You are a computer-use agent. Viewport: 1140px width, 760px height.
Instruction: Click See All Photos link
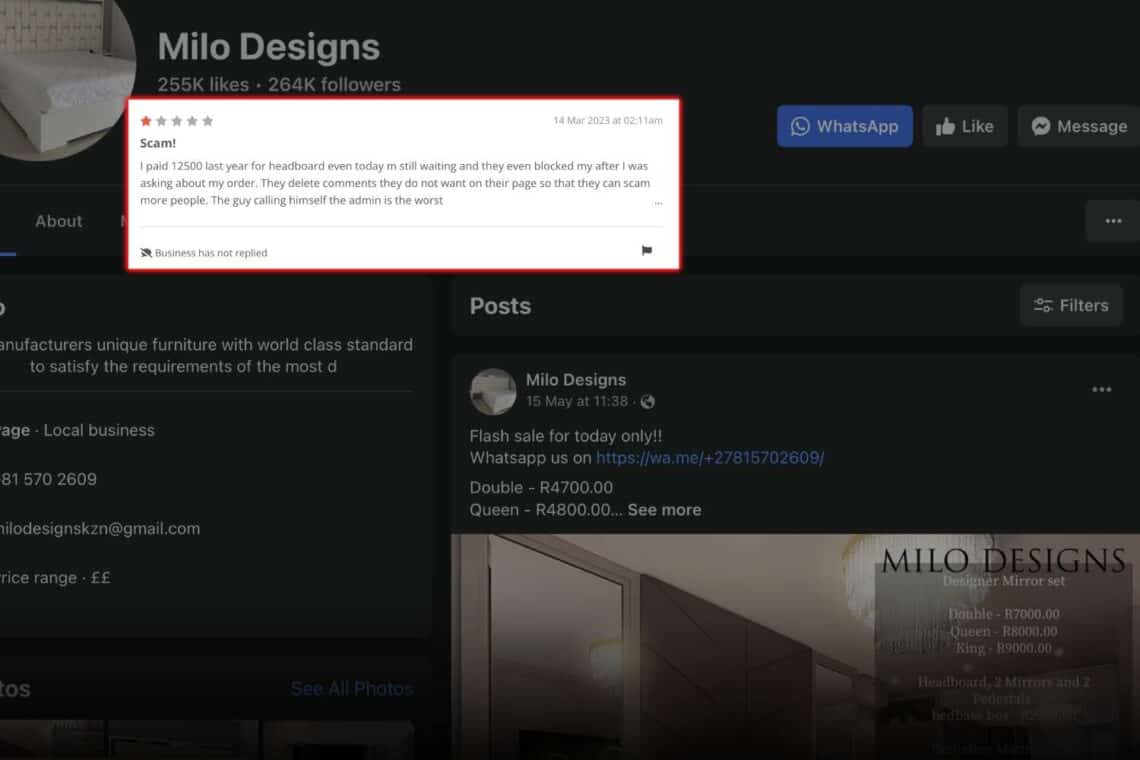pyautogui.click(x=351, y=689)
